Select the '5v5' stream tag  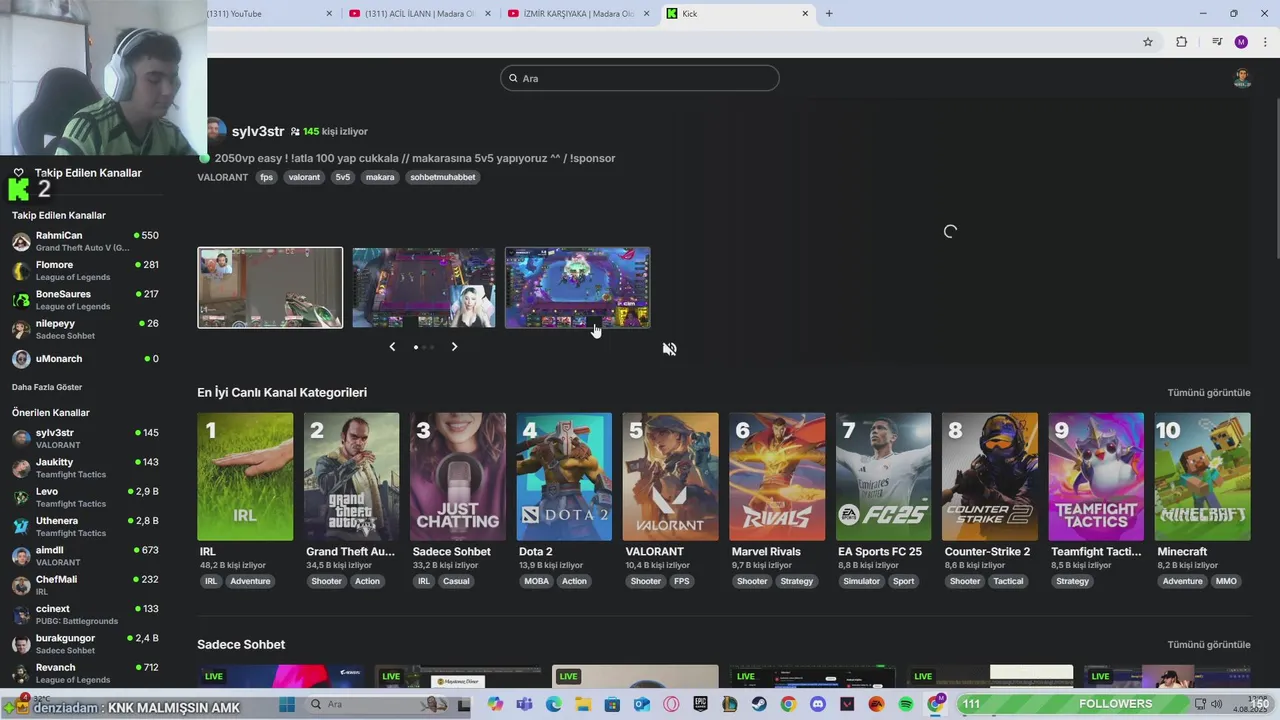pyautogui.click(x=343, y=177)
